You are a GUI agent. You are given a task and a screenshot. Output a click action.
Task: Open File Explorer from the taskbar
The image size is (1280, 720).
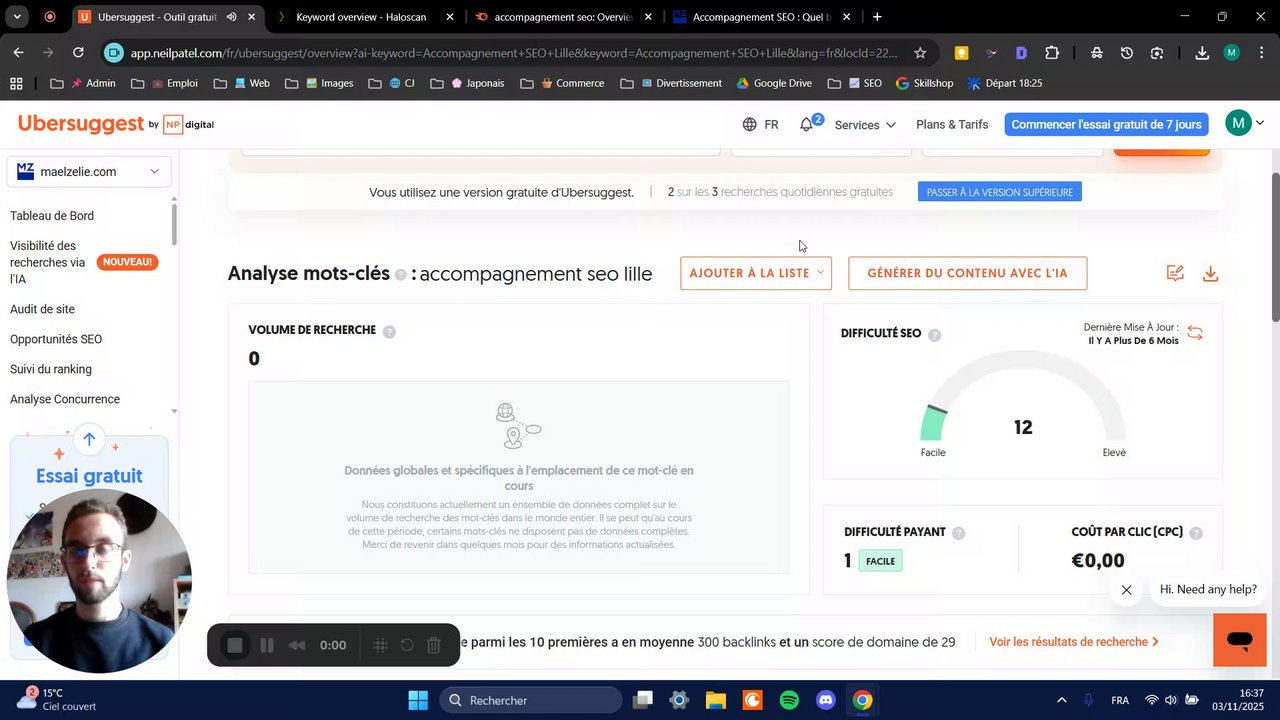715,700
